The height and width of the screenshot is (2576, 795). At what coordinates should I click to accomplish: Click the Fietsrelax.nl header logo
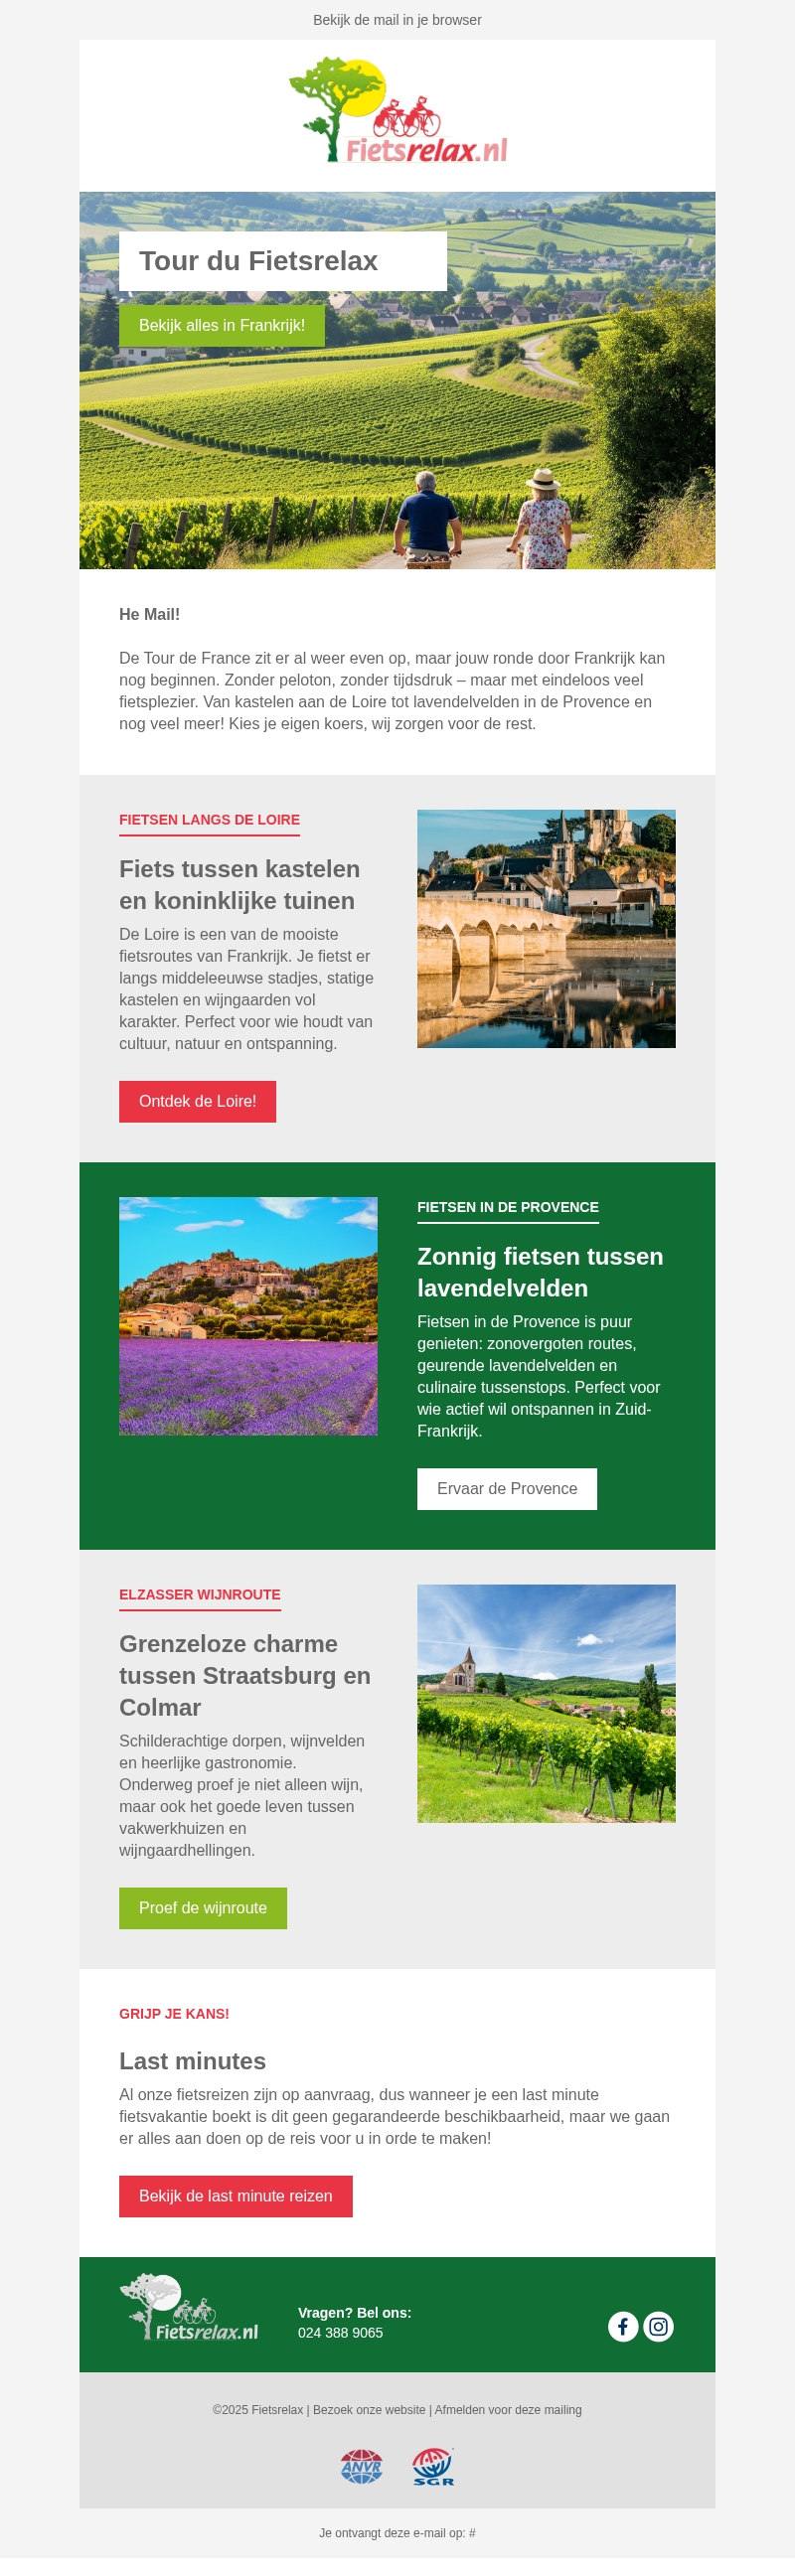click(x=398, y=110)
